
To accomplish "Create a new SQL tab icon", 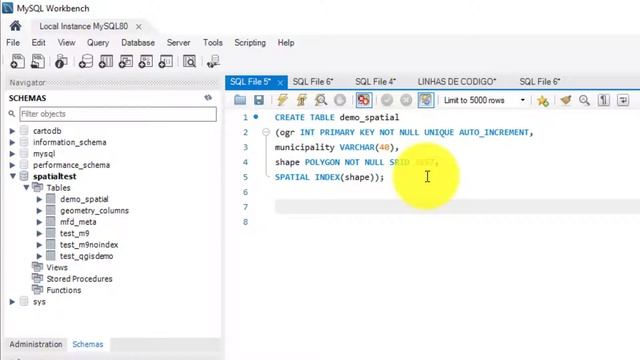I will pos(18,61).
